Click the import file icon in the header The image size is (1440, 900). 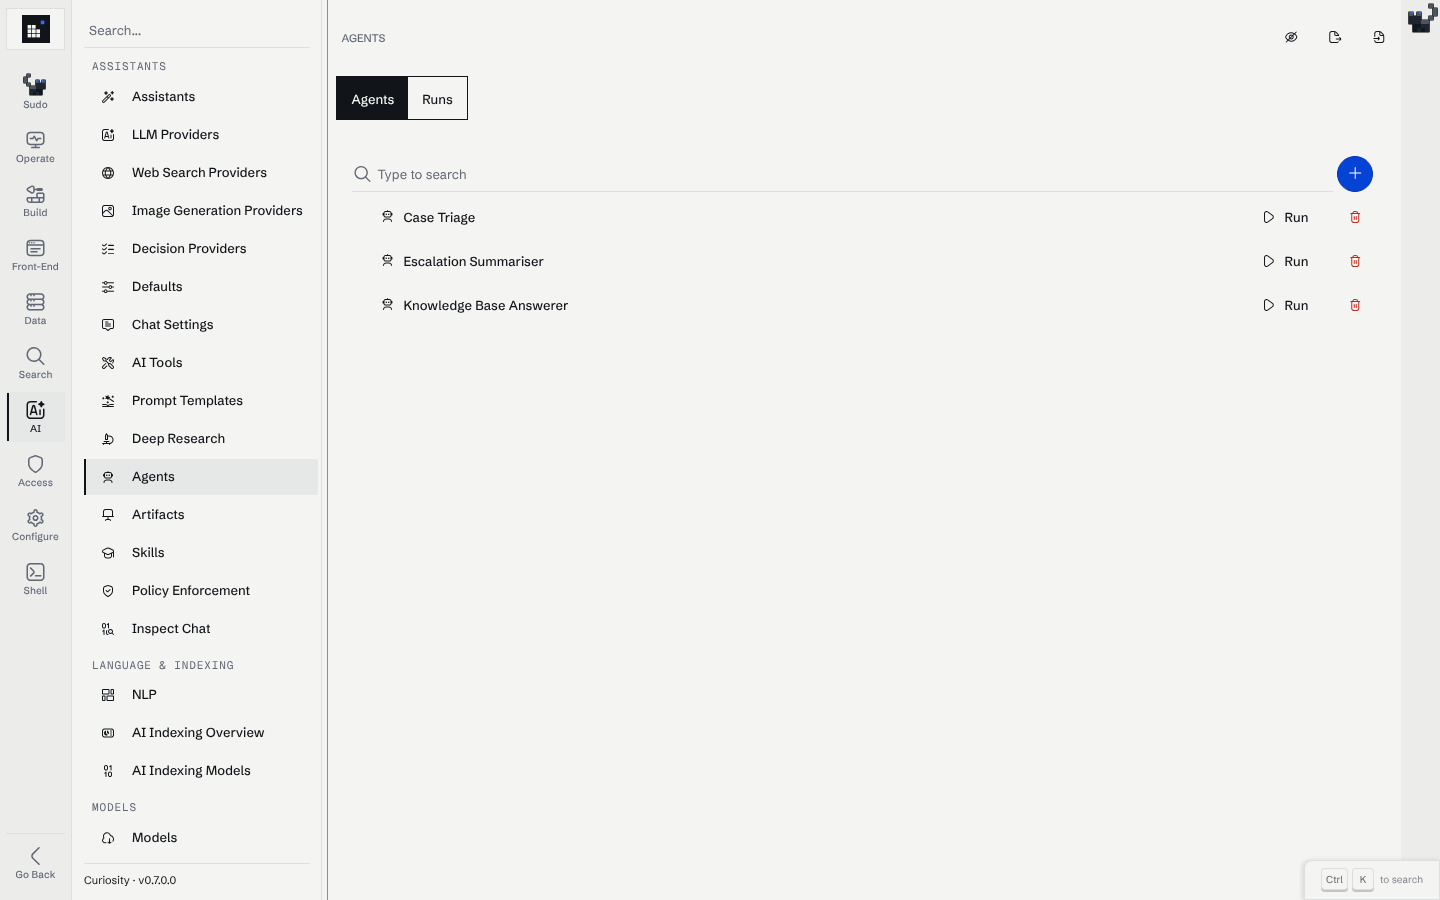pyautogui.click(x=1379, y=38)
